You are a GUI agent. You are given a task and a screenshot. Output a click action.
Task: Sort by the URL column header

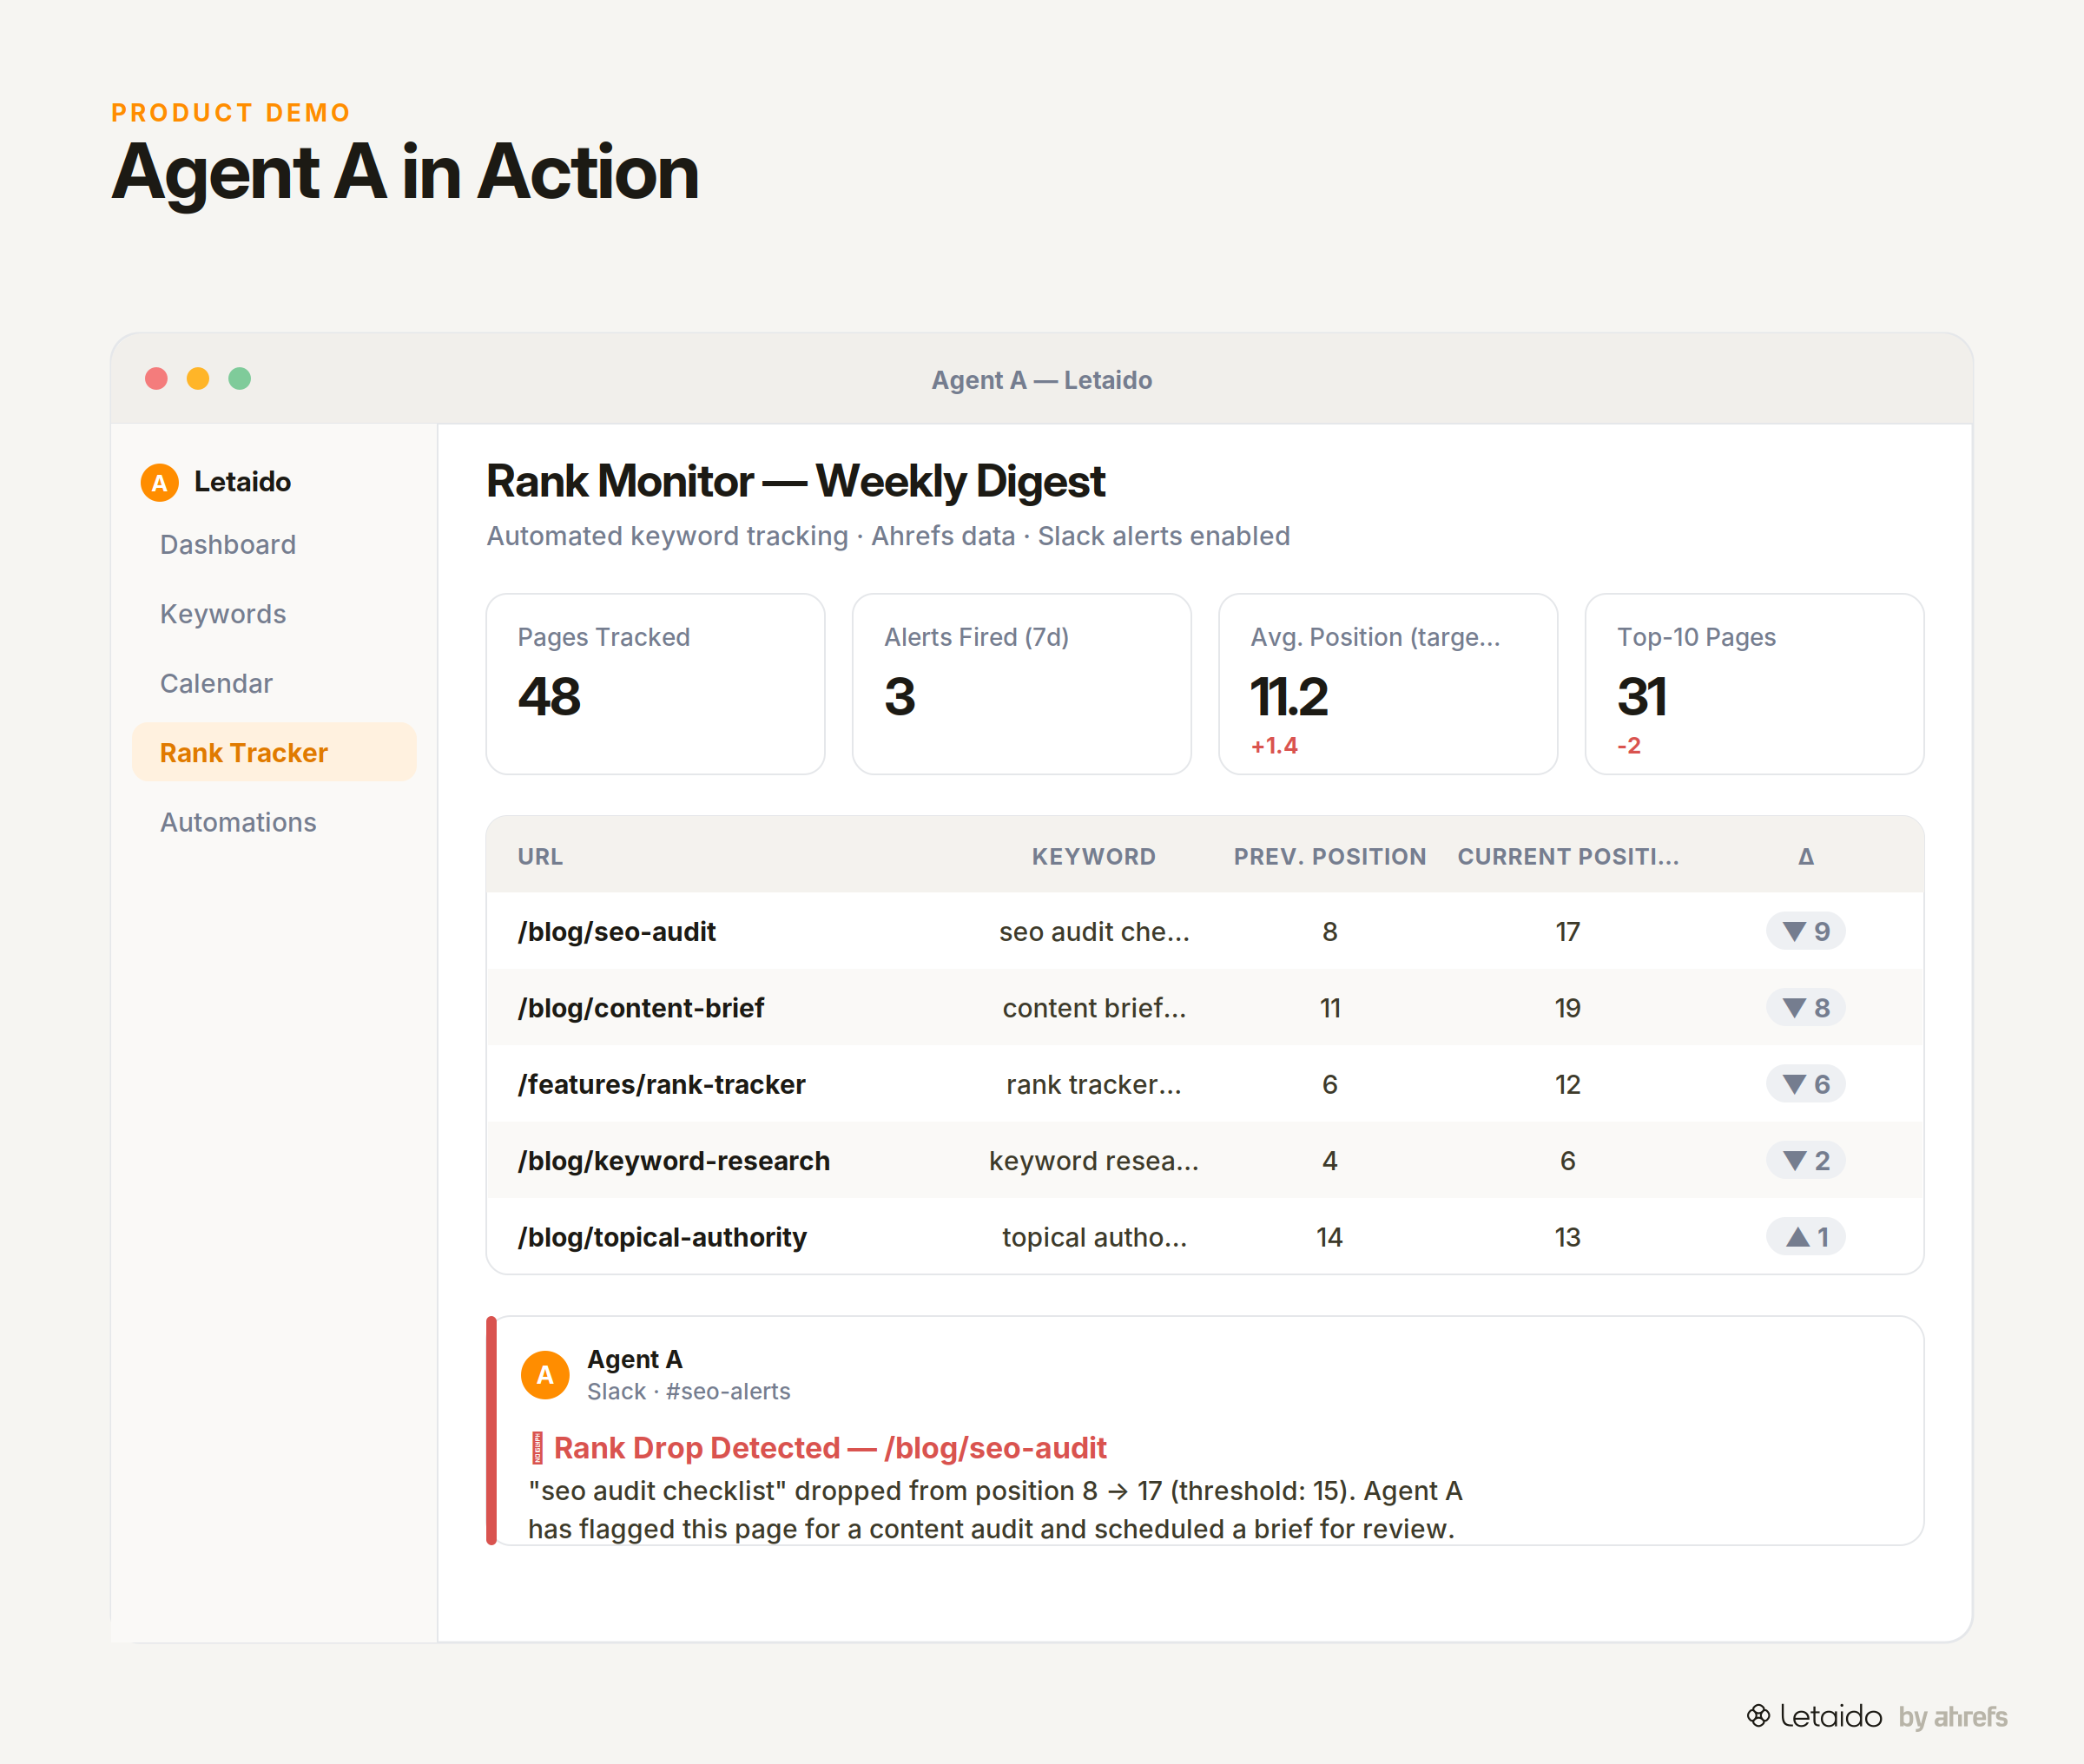point(540,857)
